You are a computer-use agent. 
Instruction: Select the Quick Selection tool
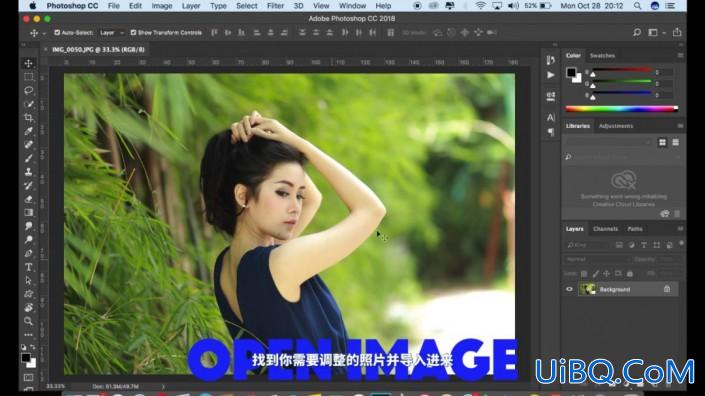tap(28, 104)
